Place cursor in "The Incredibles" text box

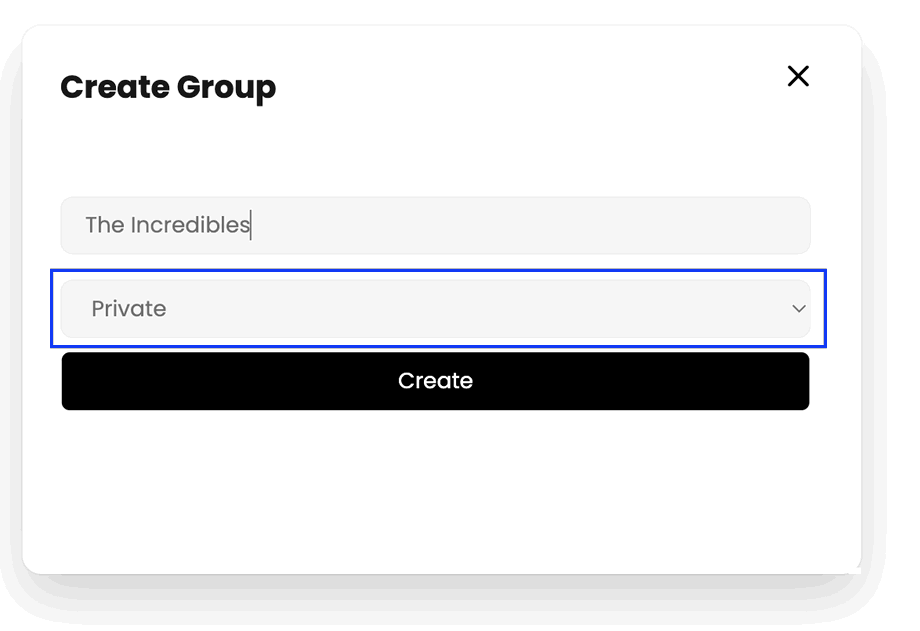435,225
